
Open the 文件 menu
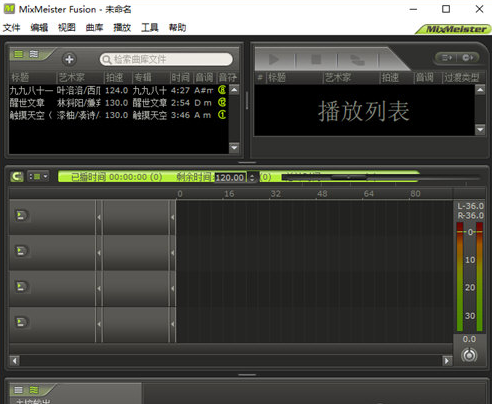tap(12, 27)
